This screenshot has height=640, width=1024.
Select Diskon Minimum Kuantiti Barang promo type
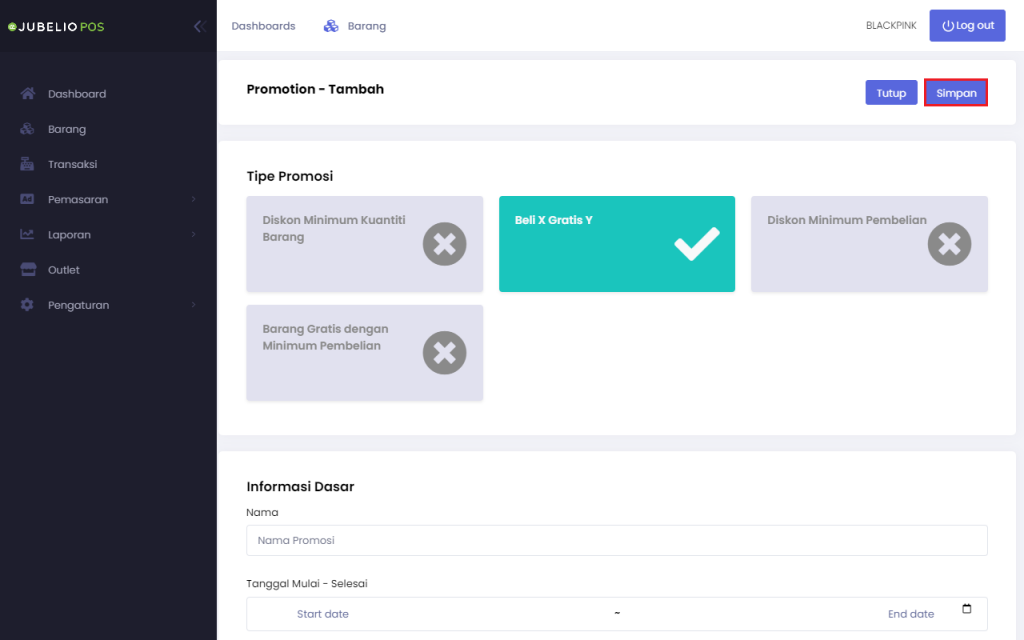pyautogui.click(x=364, y=244)
